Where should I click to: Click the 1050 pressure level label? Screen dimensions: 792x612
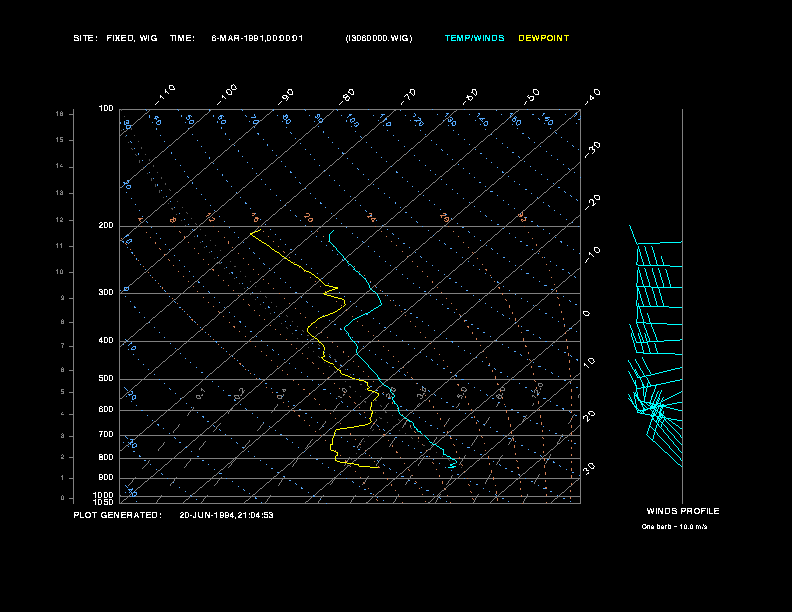coord(104,502)
